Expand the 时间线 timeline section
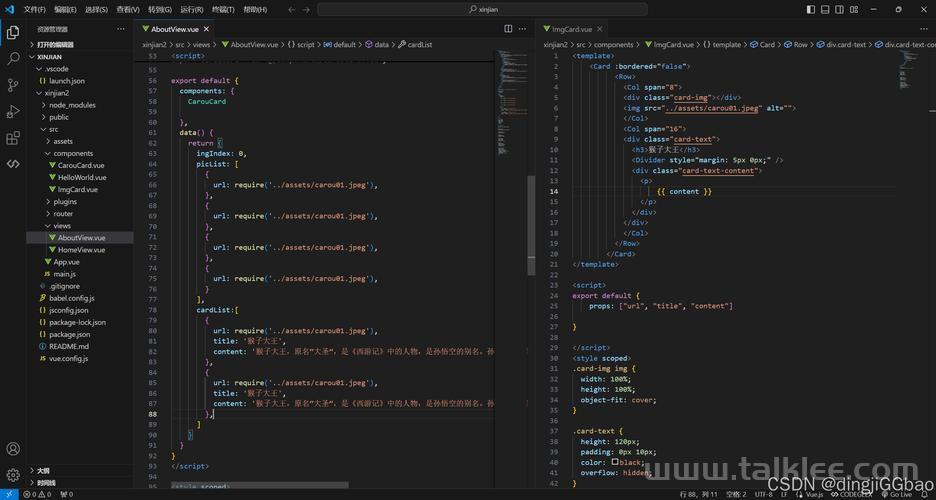Viewport: 936px width, 500px height. click(x=79, y=483)
